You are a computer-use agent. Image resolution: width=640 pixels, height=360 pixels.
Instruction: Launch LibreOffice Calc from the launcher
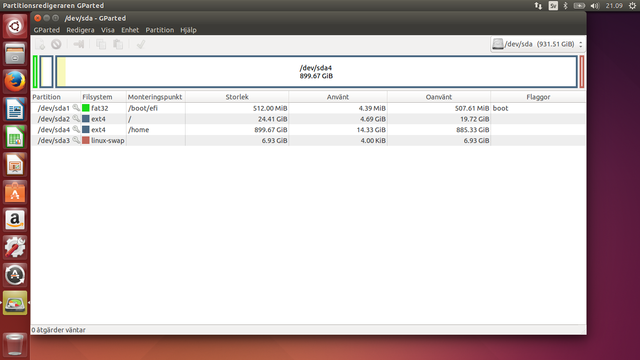coord(15,136)
